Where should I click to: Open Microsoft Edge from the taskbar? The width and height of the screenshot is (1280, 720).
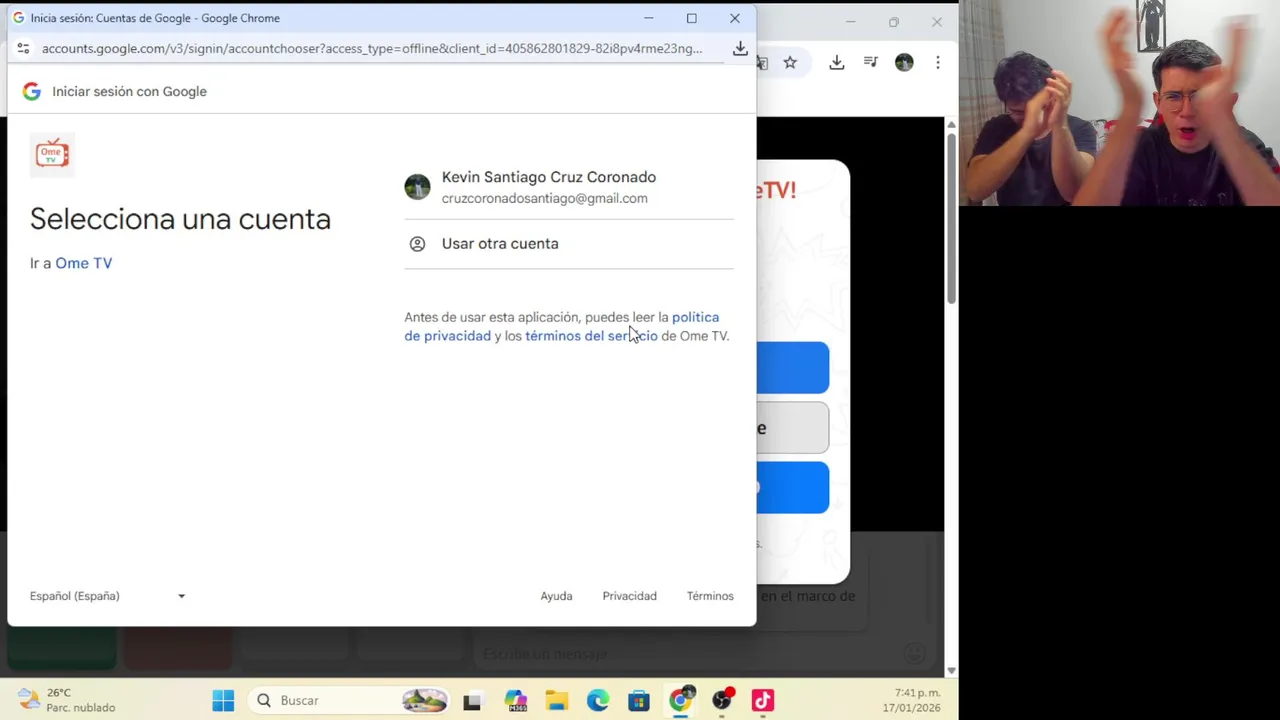tap(598, 701)
